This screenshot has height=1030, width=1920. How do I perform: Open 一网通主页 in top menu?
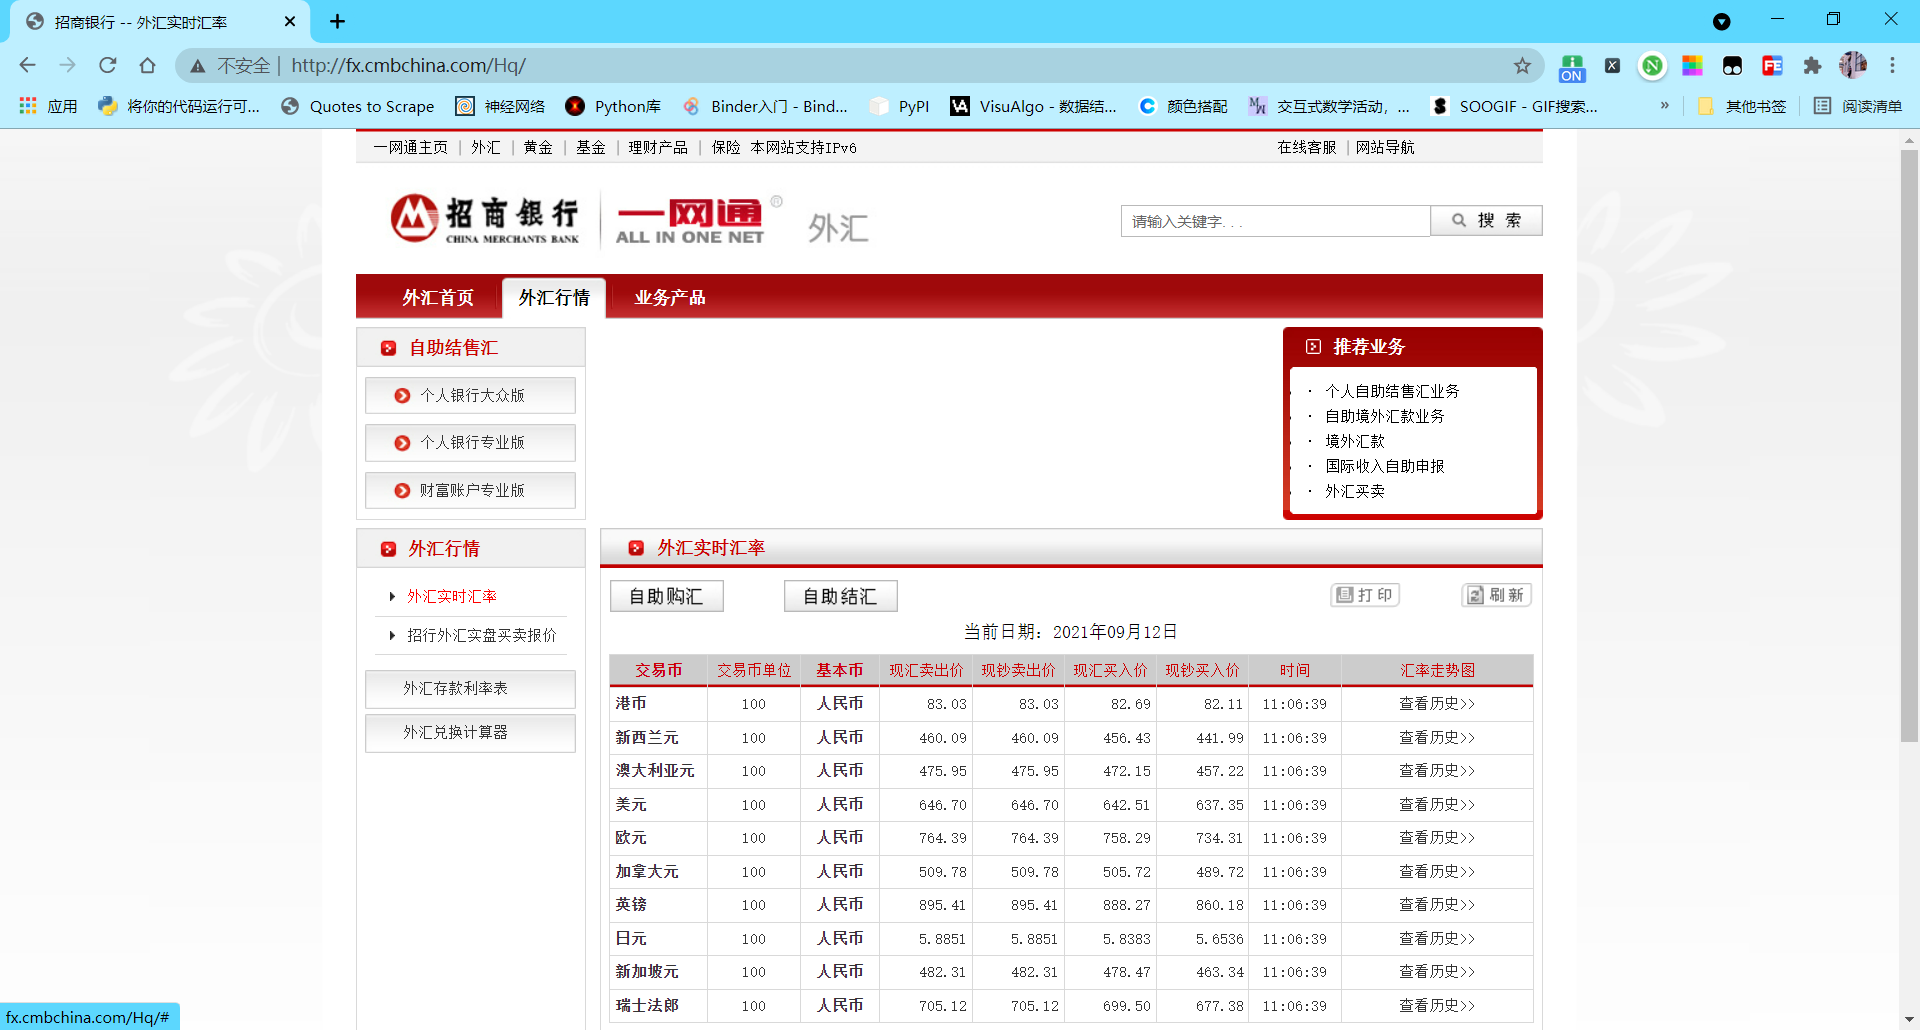coord(410,147)
